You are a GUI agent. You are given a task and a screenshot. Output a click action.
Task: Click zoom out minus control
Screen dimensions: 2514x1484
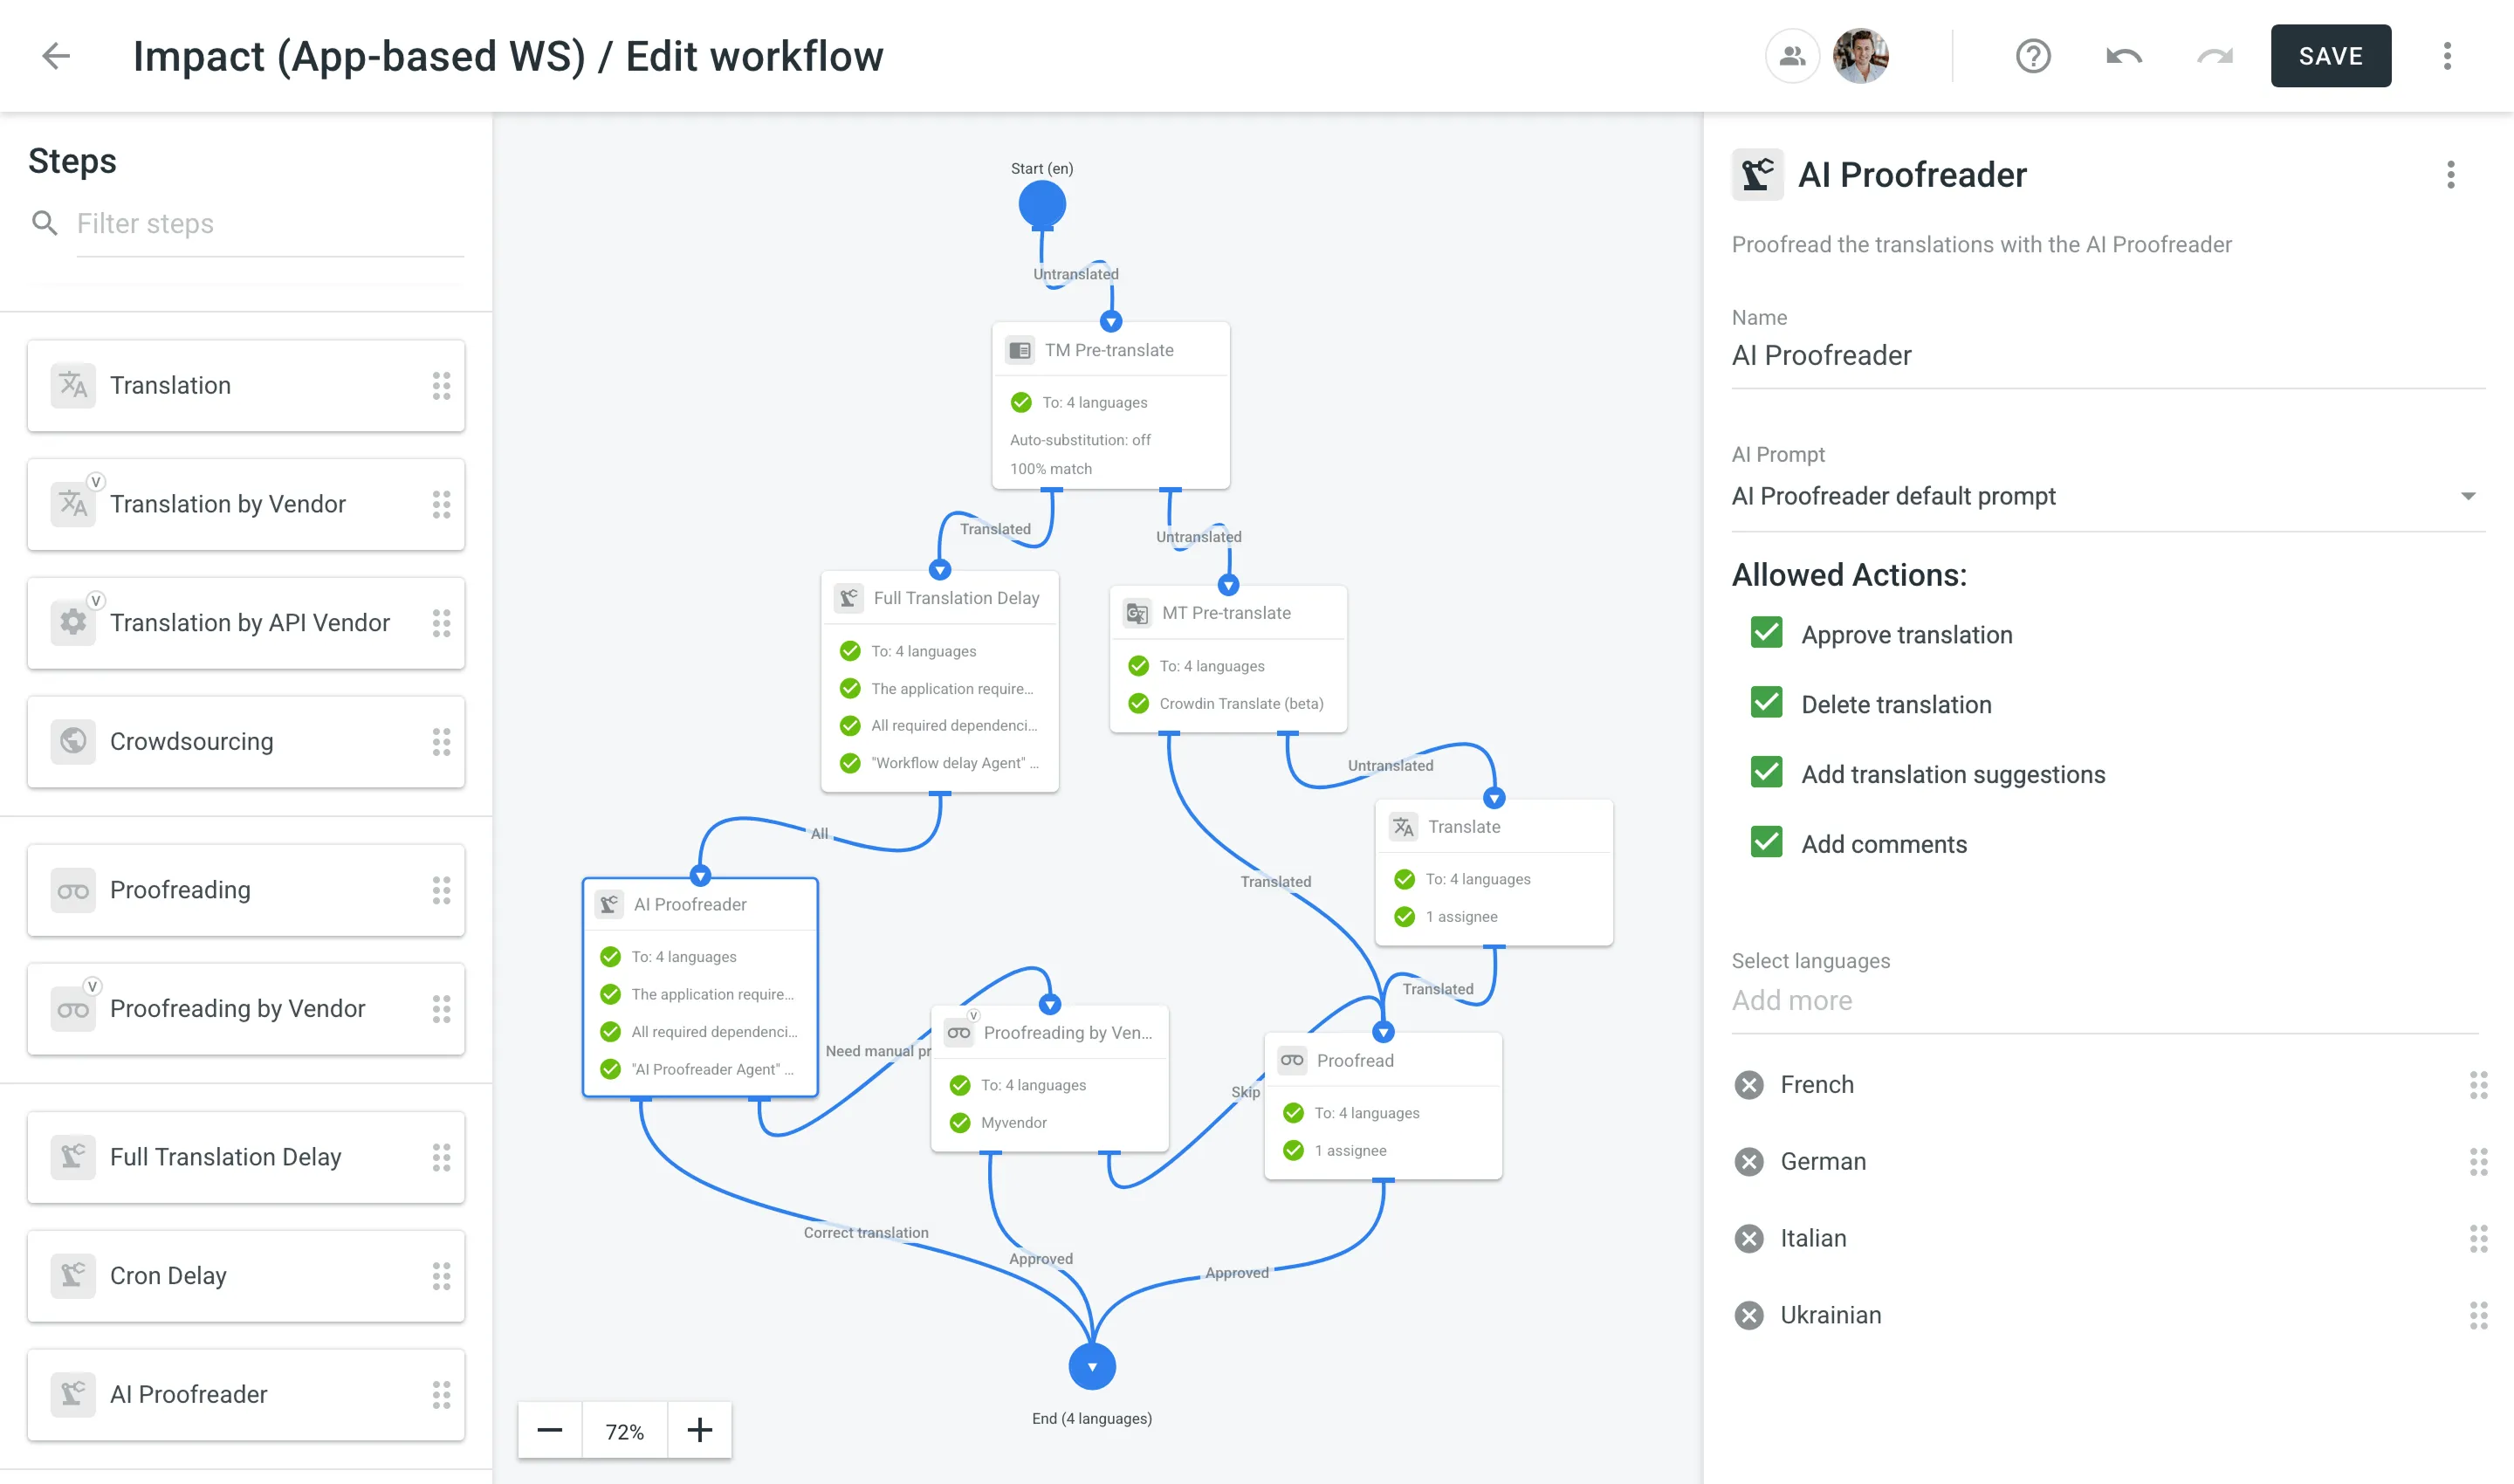point(549,1429)
